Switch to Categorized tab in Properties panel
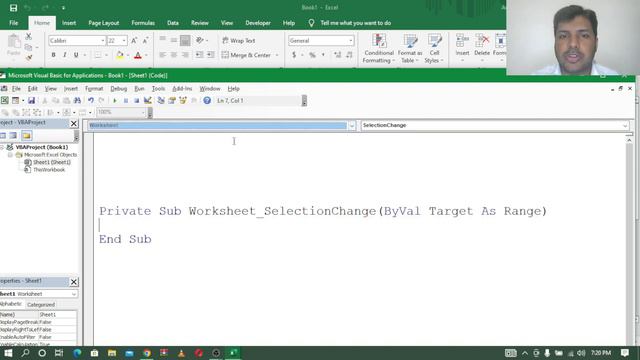Screen dimensions: 640x360 point(41,304)
